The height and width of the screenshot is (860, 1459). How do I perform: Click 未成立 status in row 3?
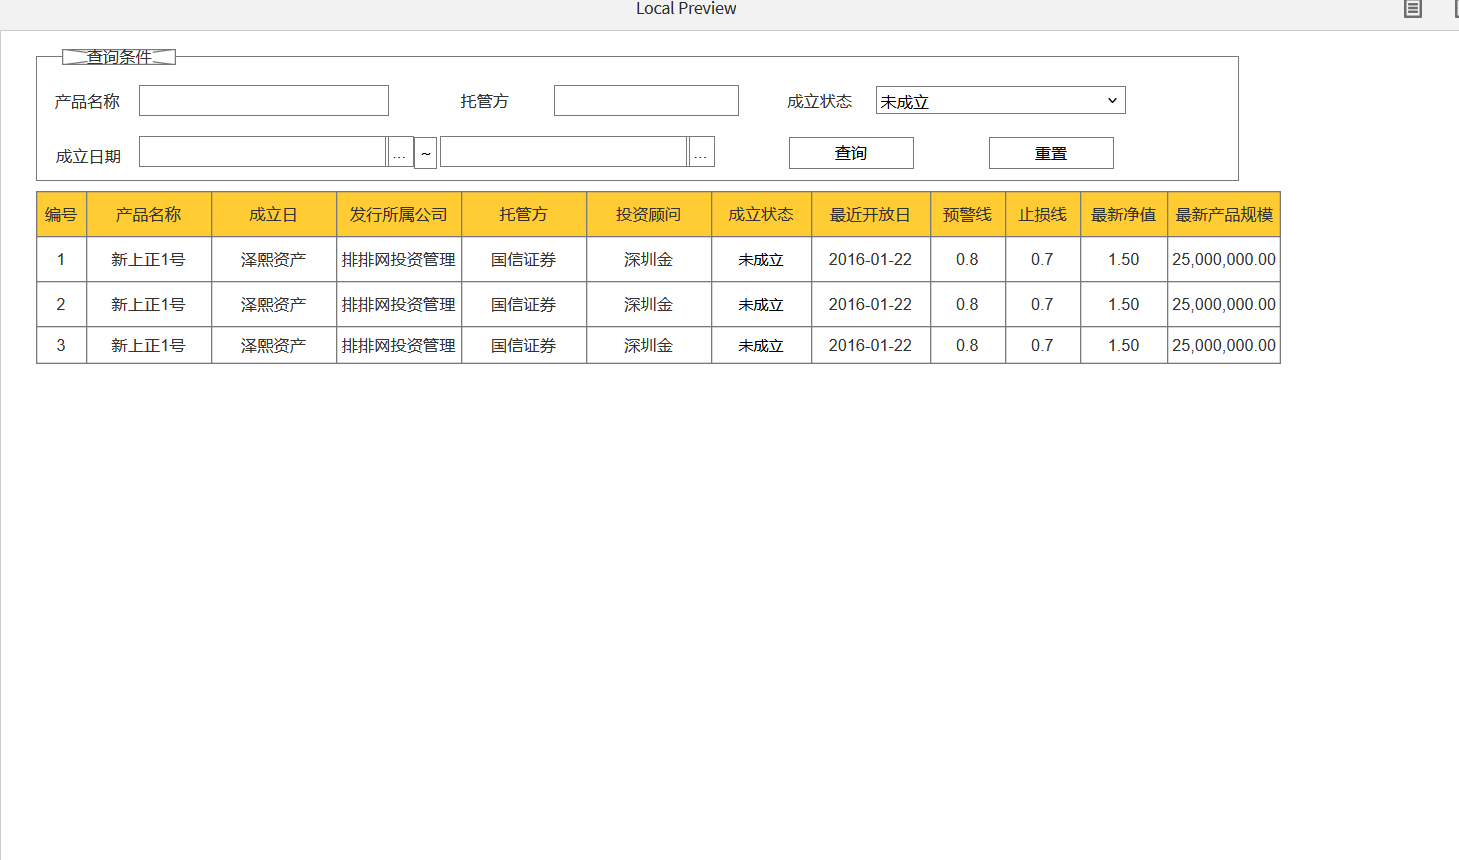pyautogui.click(x=761, y=346)
